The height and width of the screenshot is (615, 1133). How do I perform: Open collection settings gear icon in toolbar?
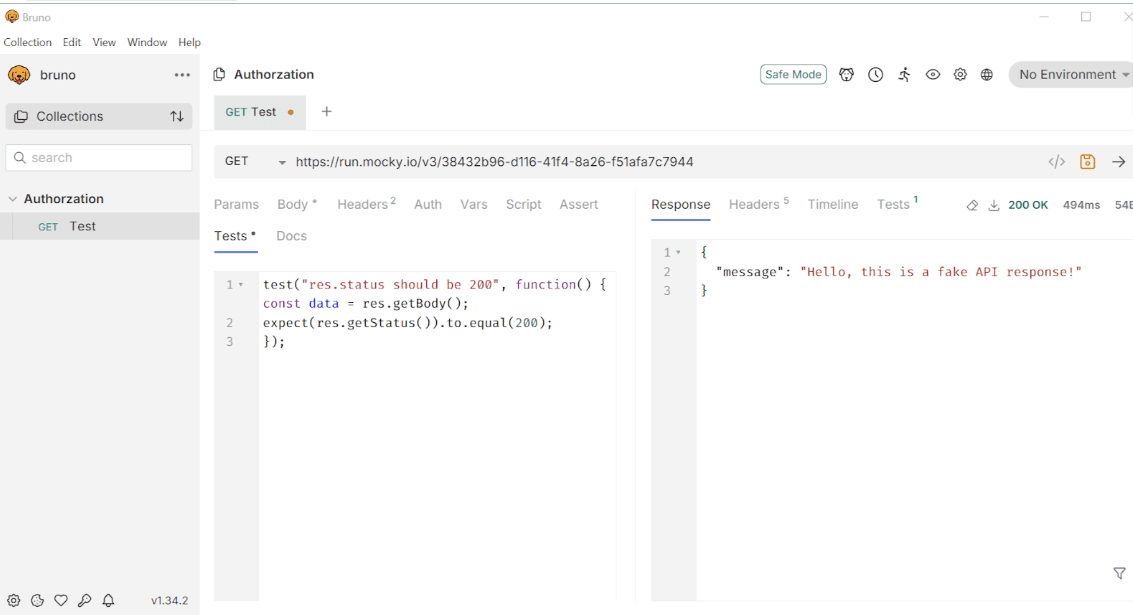[960, 74]
